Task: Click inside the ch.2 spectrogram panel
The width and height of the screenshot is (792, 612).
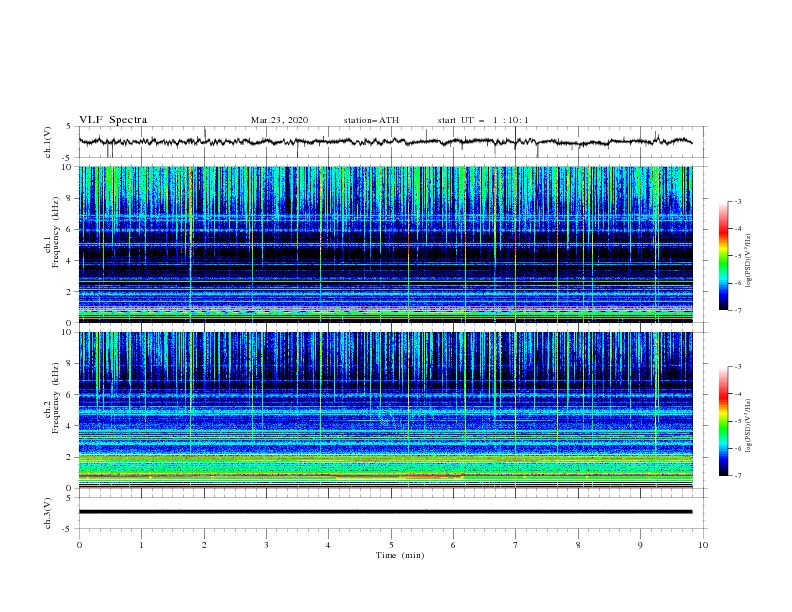Action: tap(385, 410)
